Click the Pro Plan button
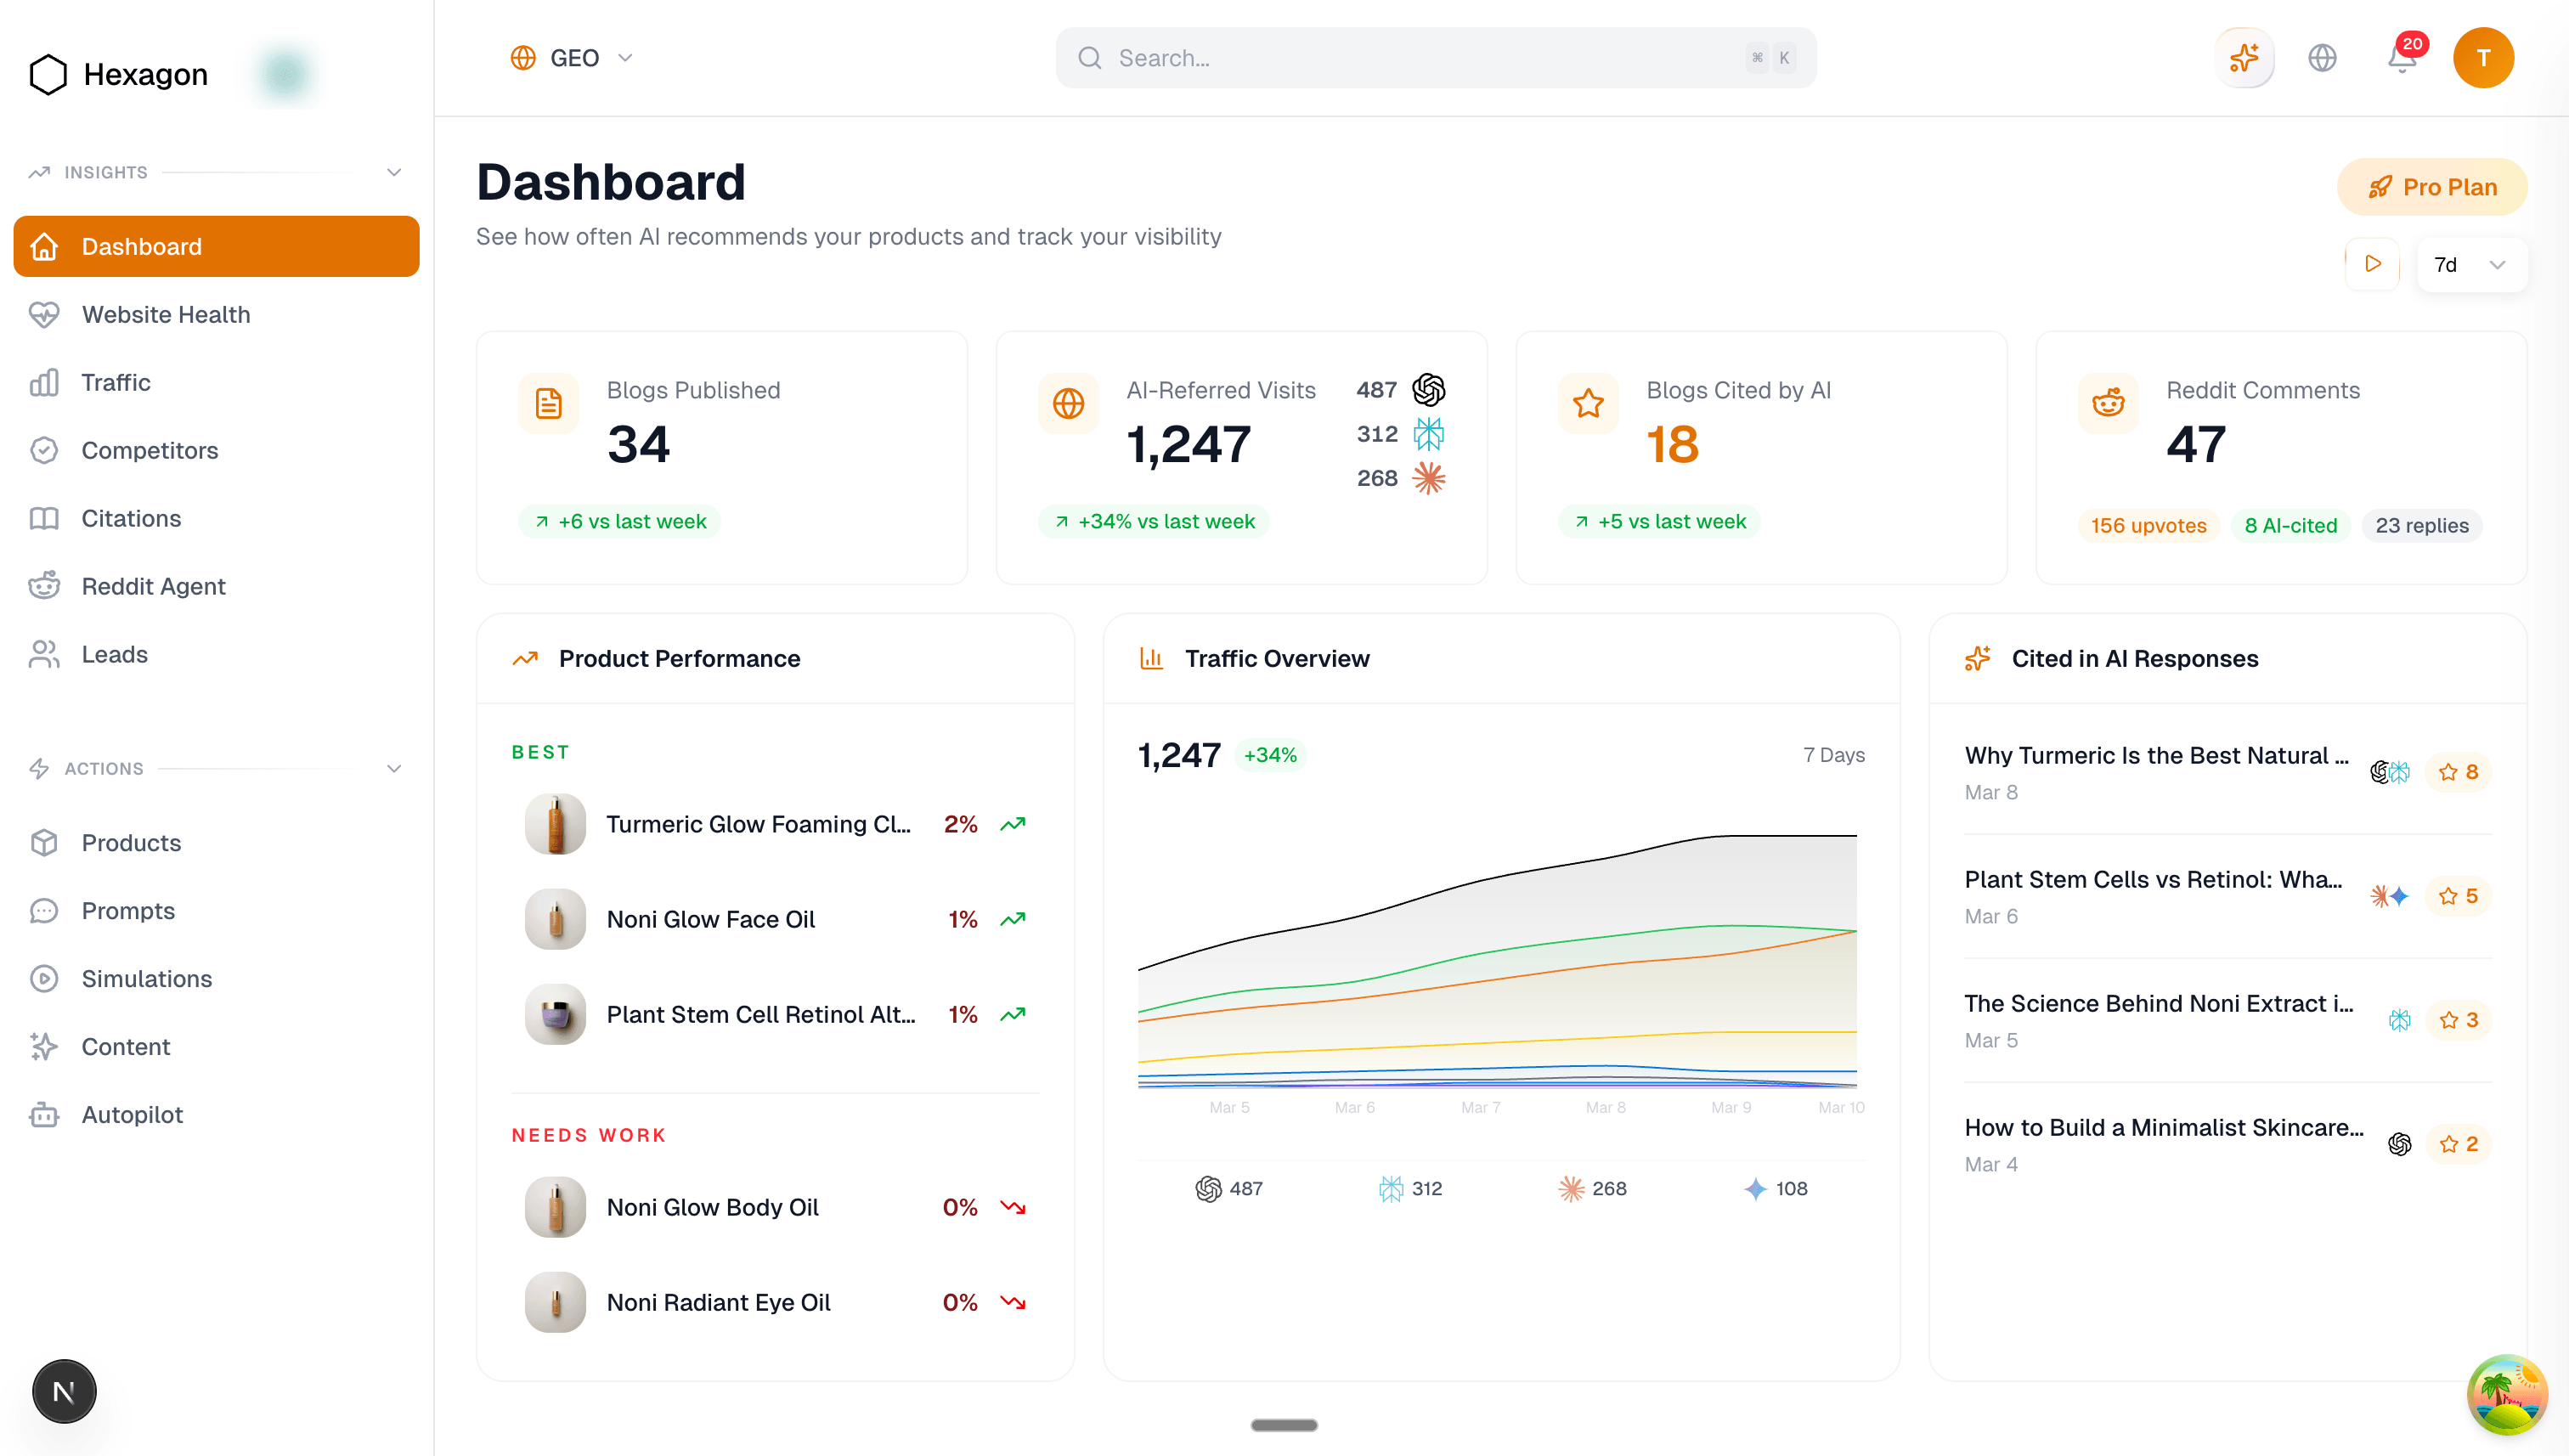This screenshot has width=2569, height=1456. pos(2434,186)
